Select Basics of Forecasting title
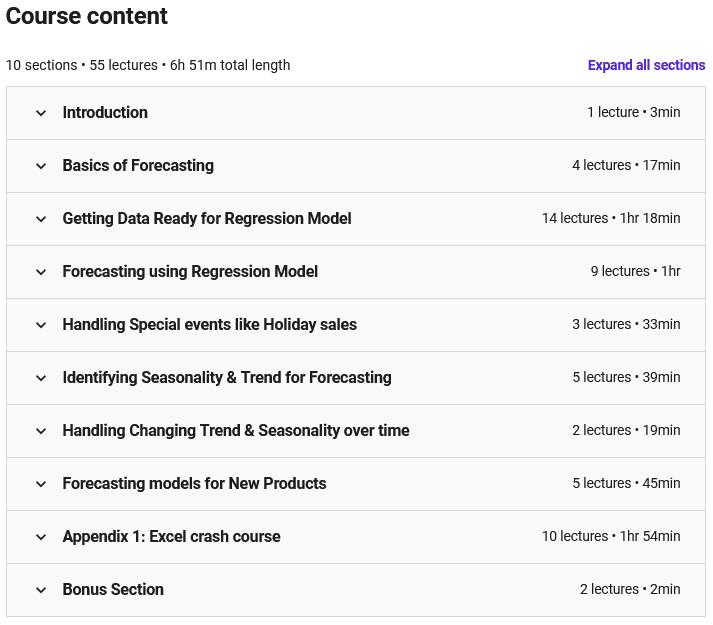This screenshot has width=713, height=625. pyautogui.click(x=138, y=165)
